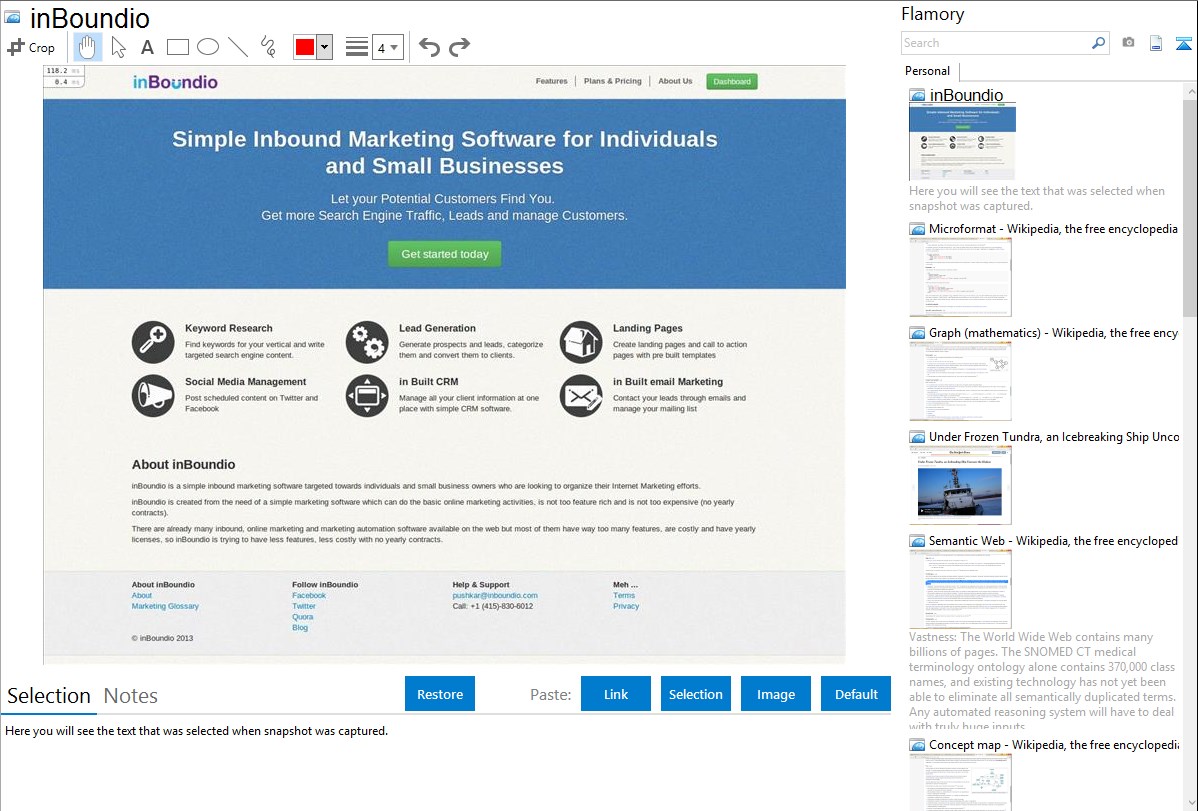Click the Plans & Pricing nav link
This screenshot has height=811, width=1198.
pyautogui.click(x=613, y=81)
